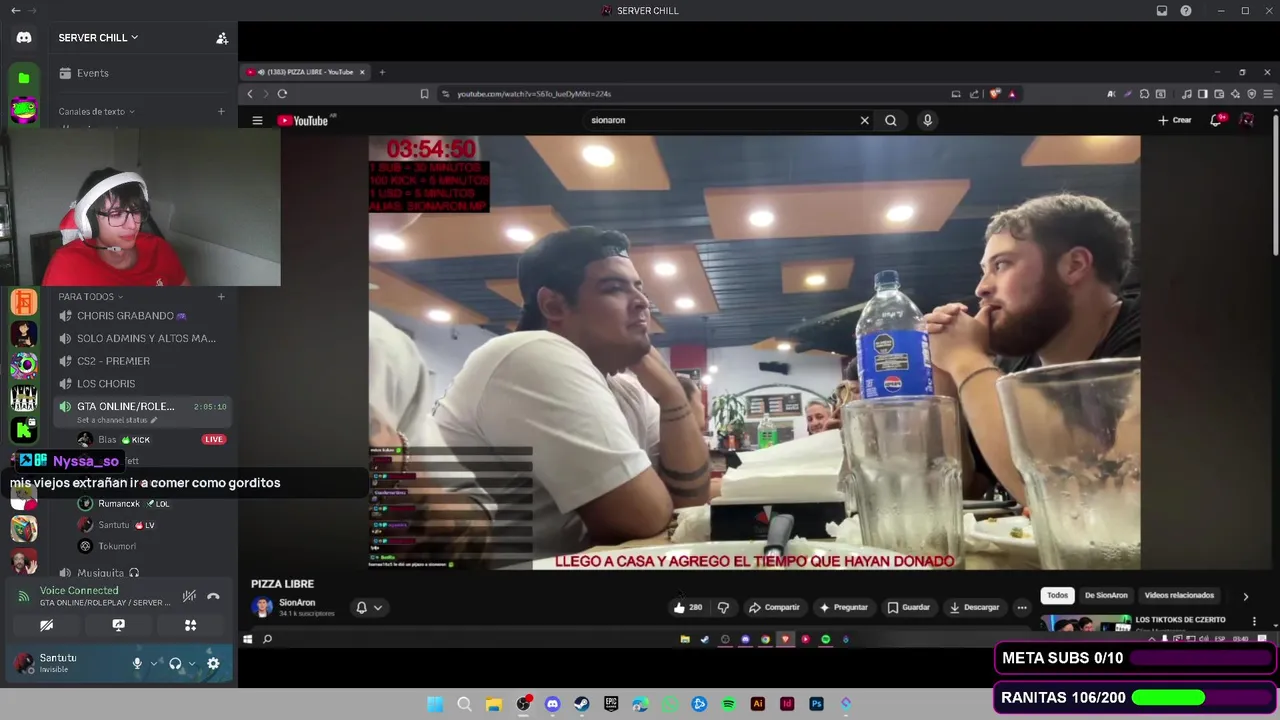The width and height of the screenshot is (1280, 720).
Task: Click browser address bar URL
Action: tap(534, 94)
